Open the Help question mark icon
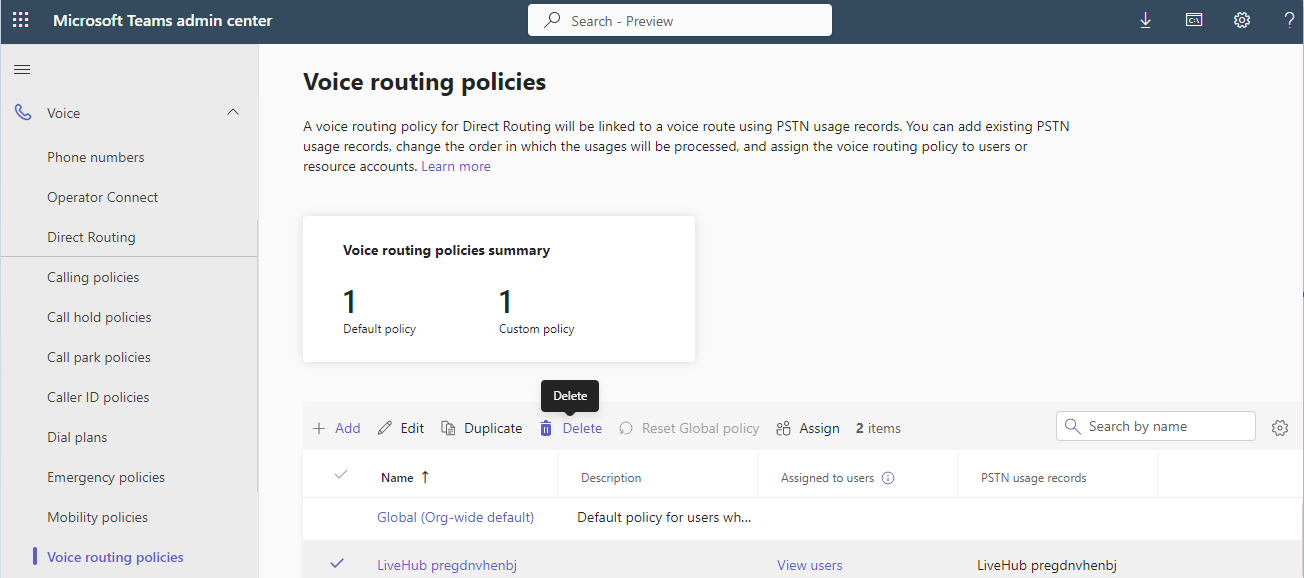Screen dimensions: 1304x578 point(1290,20)
